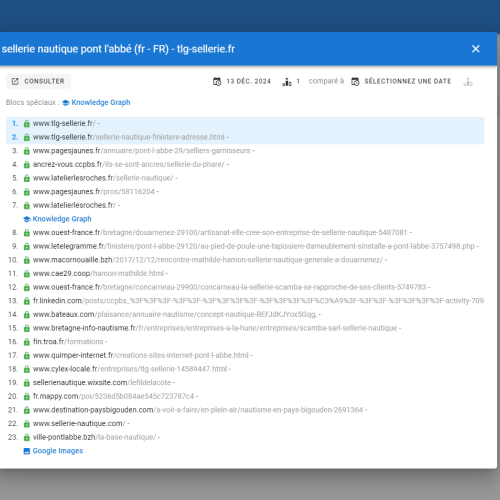Image resolution: width=500 pixels, height=500 pixels.
Task: Click the Knowledge Graph row below result 7
Action: click(x=57, y=219)
